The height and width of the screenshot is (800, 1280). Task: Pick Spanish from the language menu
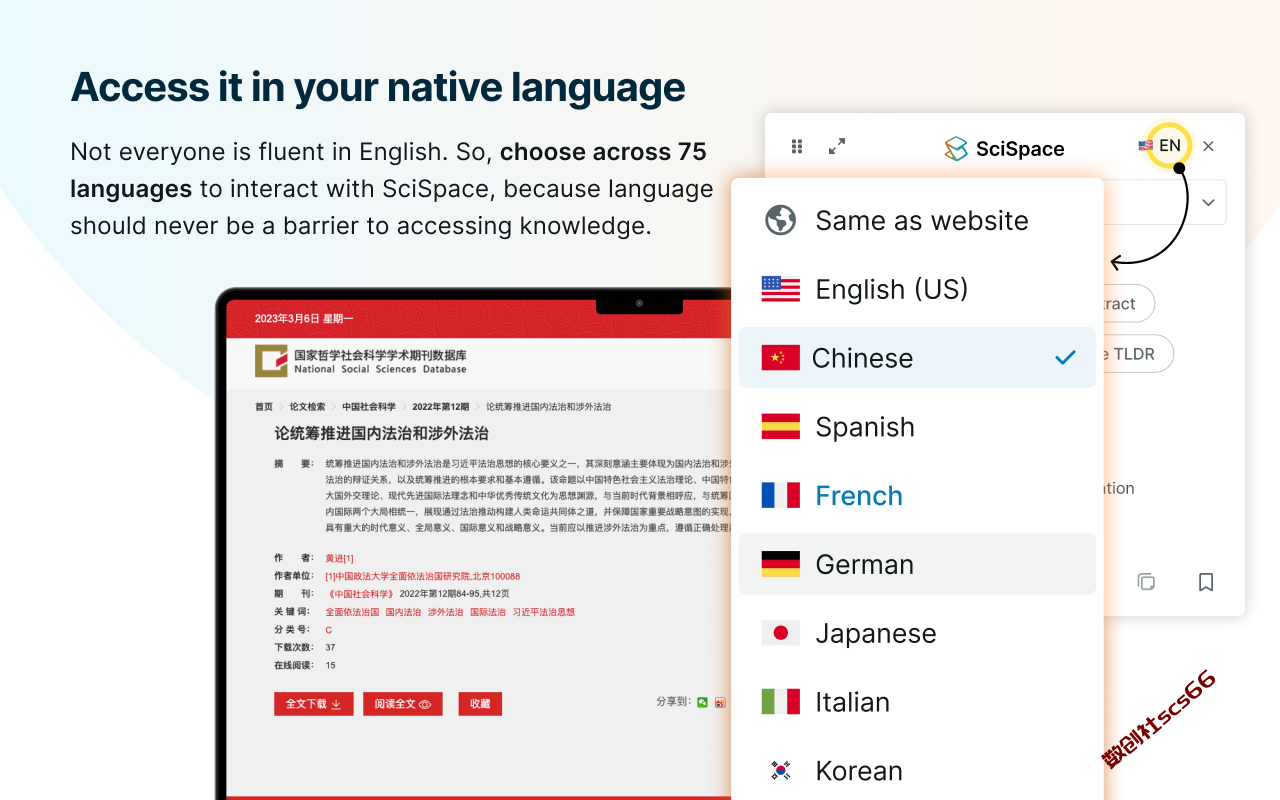(x=917, y=427)
